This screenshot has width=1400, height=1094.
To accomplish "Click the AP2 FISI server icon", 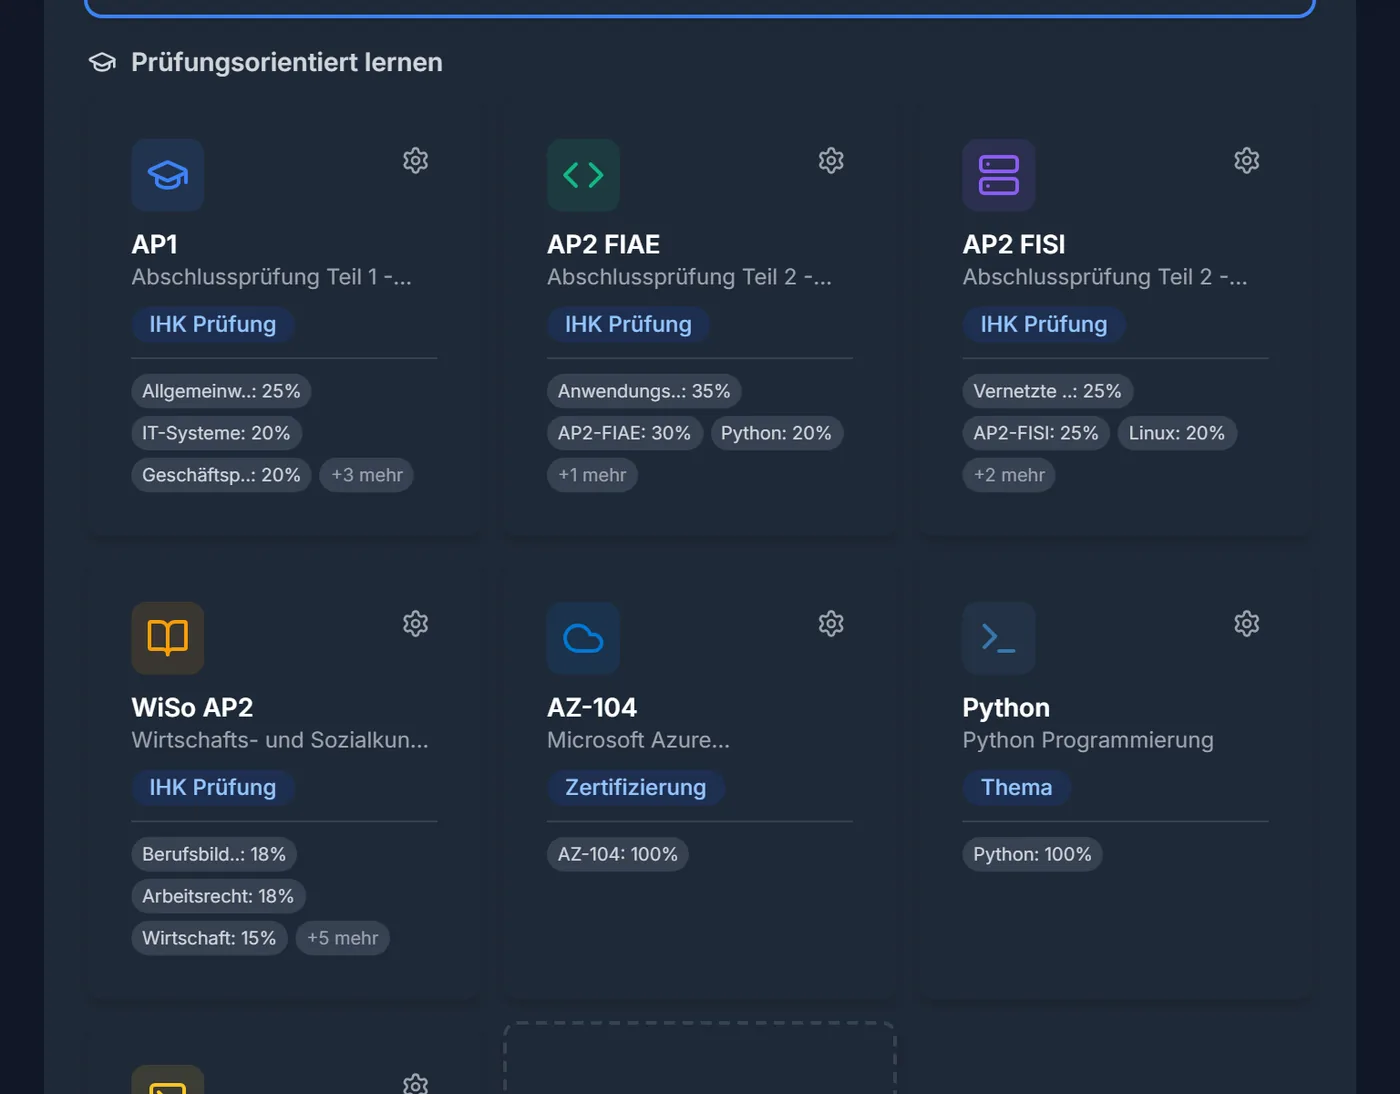I will [x=999, y=175].
